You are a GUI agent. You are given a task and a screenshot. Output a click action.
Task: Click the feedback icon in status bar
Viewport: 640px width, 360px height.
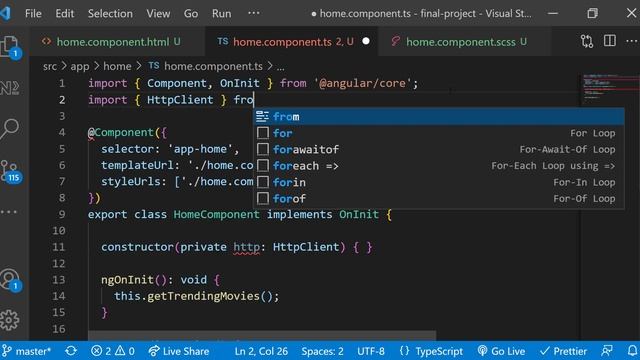pos(607,351)
